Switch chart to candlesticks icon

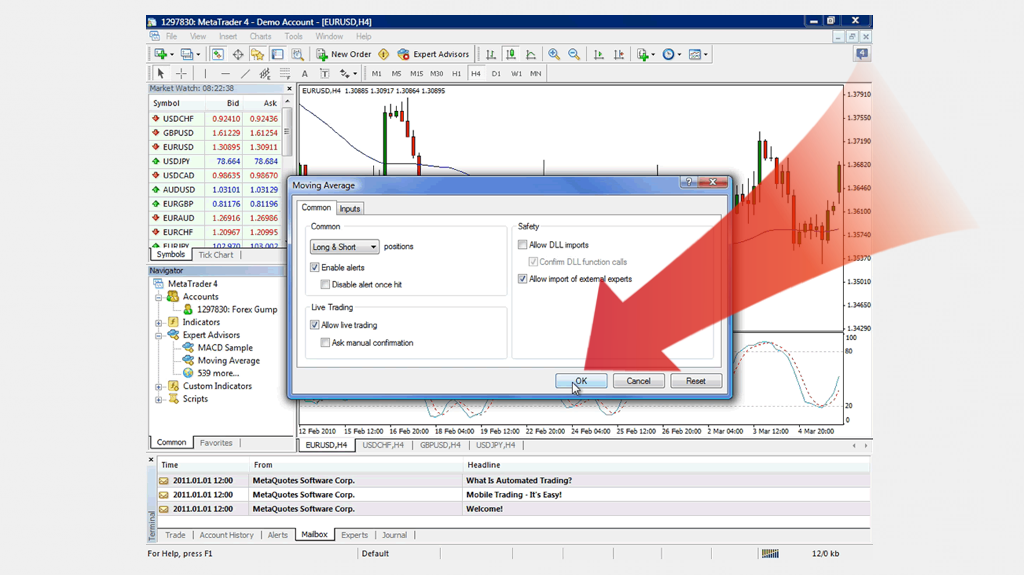pyautogui.click(x=511, y=54)
